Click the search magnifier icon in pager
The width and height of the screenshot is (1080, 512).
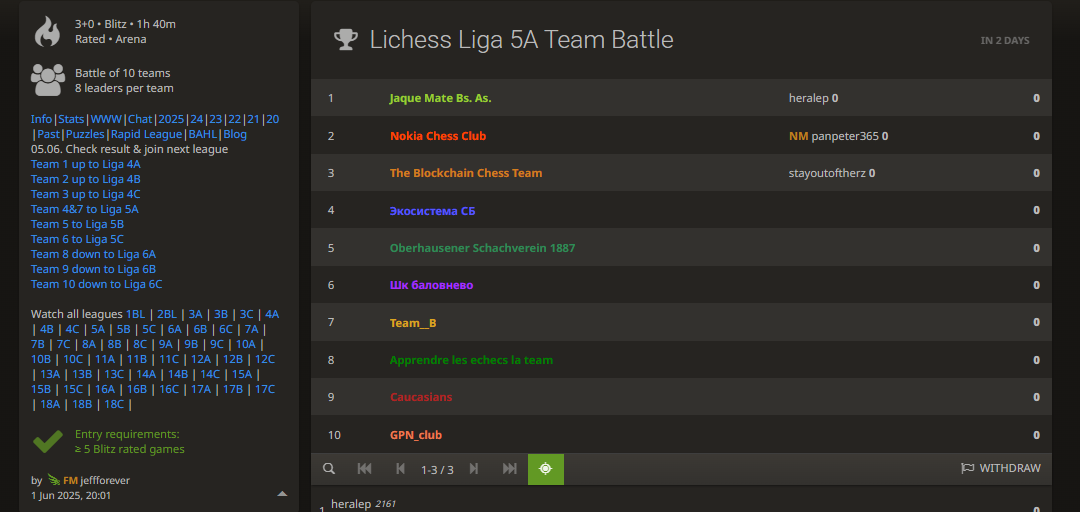coord(329,469)
